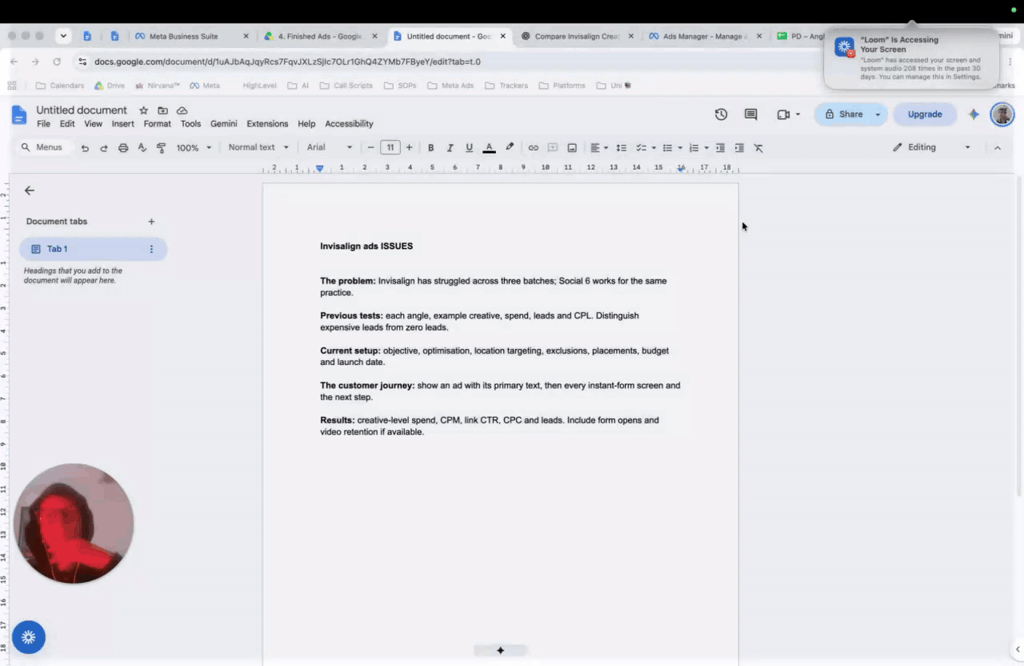Click the undo arrow in toolbar
The width and height of the screenshot is (1024, 666).
point(85,148)
